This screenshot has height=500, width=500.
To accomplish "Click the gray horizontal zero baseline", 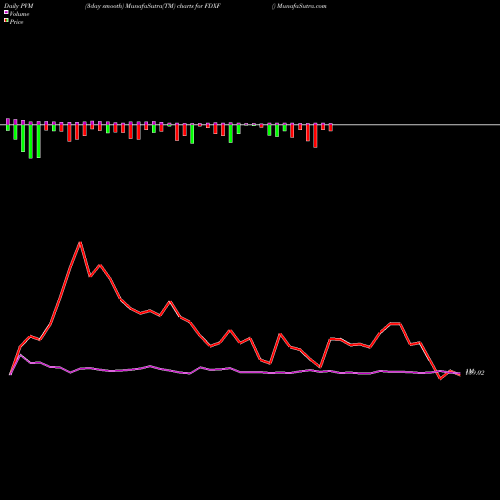I will [x=250, y=125].
